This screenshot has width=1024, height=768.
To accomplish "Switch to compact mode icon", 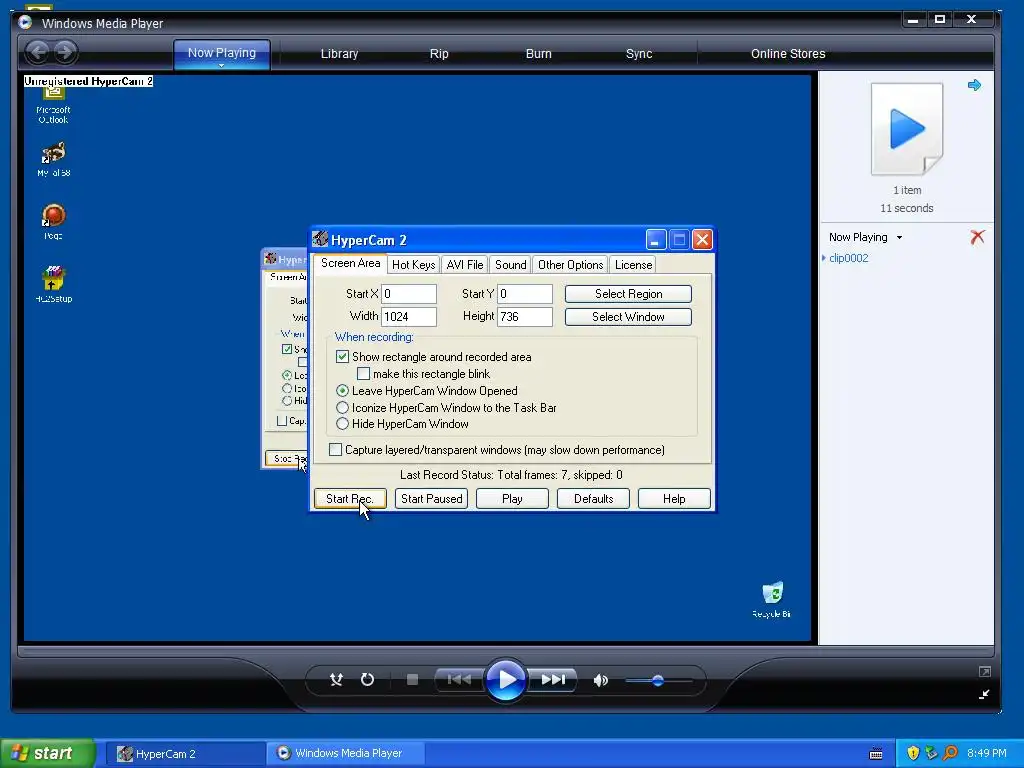I will pyautogui.click(x=985, y=694).
